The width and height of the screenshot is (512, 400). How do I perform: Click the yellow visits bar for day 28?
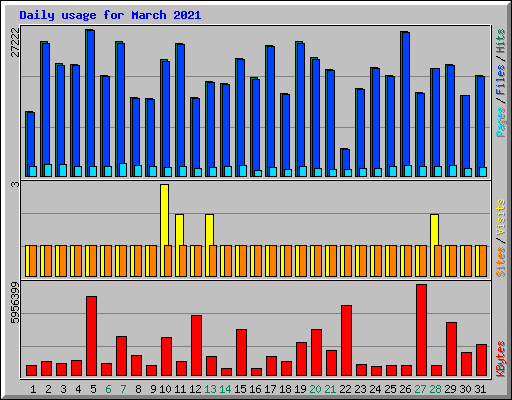point(434,230)
